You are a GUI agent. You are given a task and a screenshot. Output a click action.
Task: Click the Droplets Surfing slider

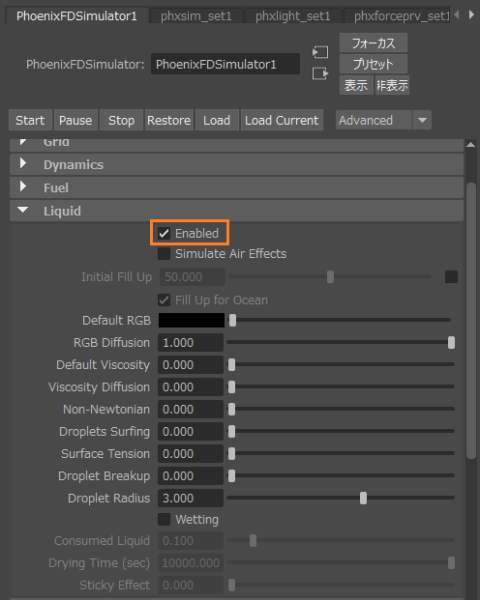[341, 431]
